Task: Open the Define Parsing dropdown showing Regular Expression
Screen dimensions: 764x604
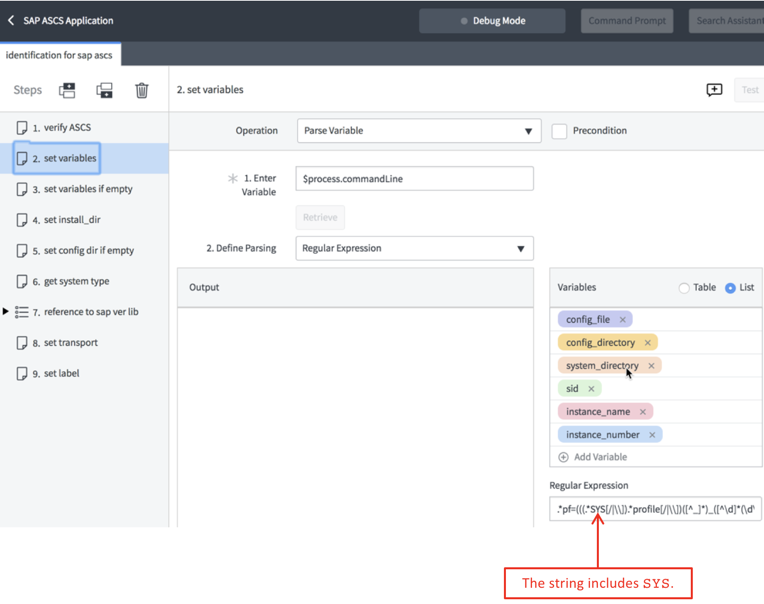Action: click(414, 248)
